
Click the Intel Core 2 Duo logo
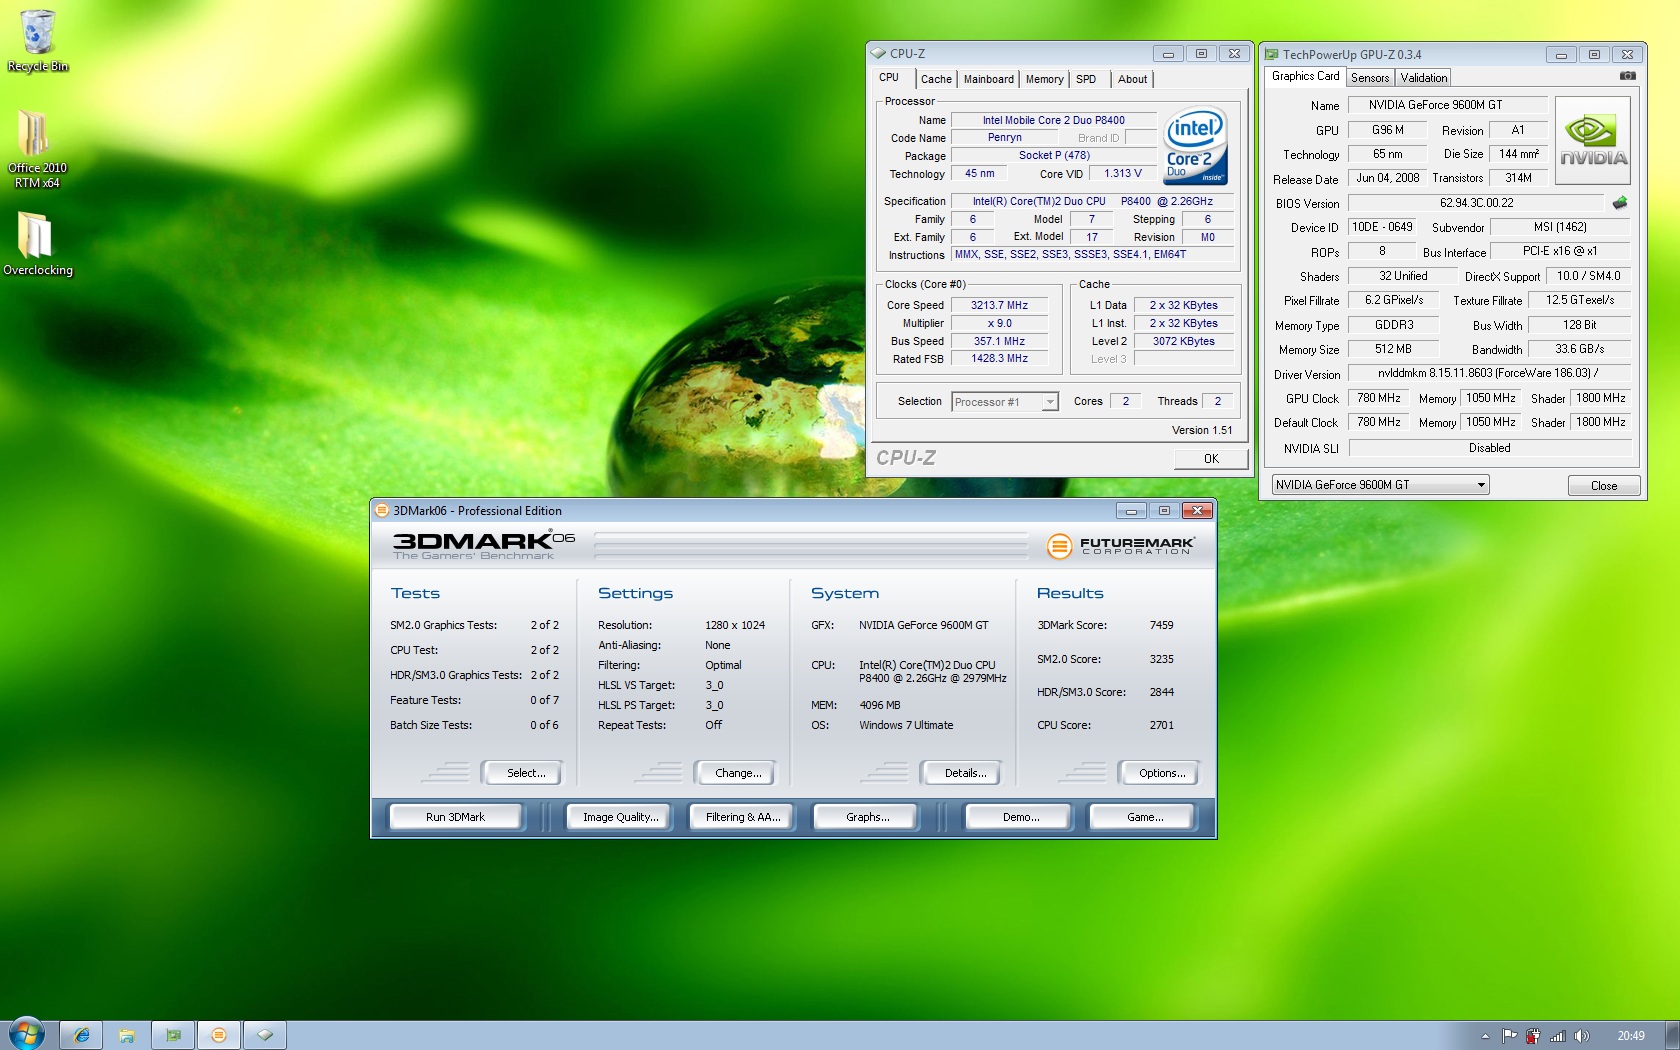tap(1195, 146)
